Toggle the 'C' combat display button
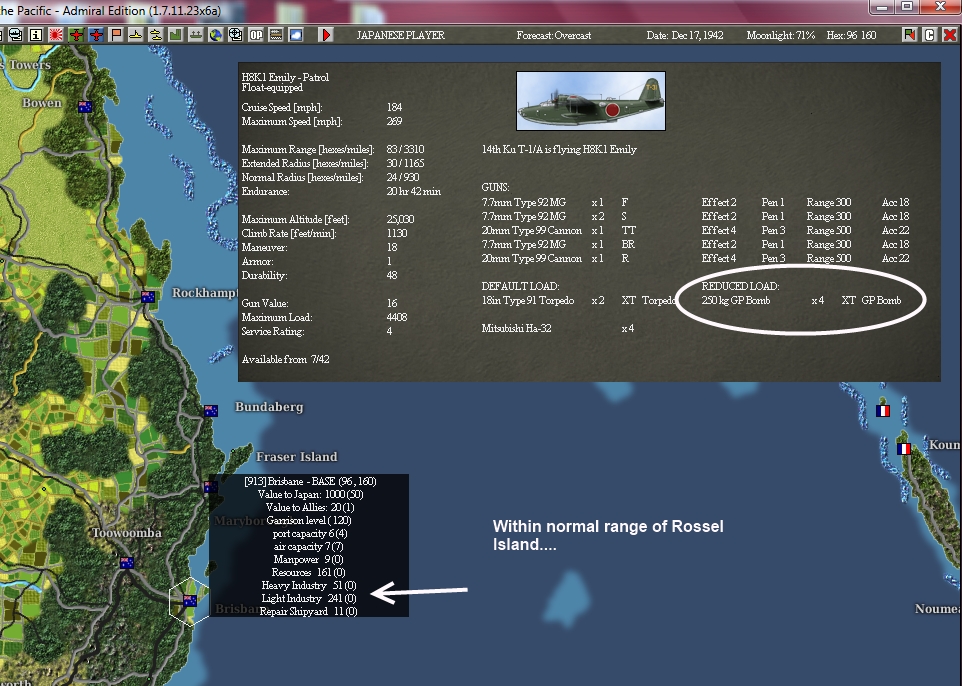962x686 pixels. pyautogui.click(x=930, y=35)
